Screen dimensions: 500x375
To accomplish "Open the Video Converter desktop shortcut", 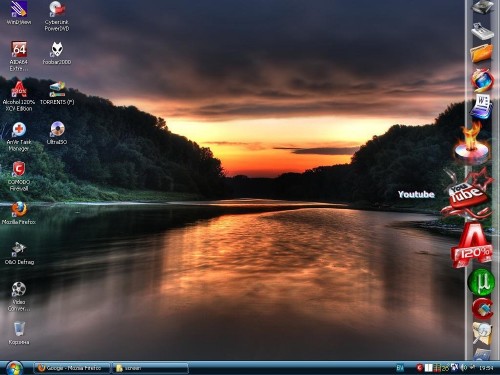I will pyautogui.click(x=19, y=296).
